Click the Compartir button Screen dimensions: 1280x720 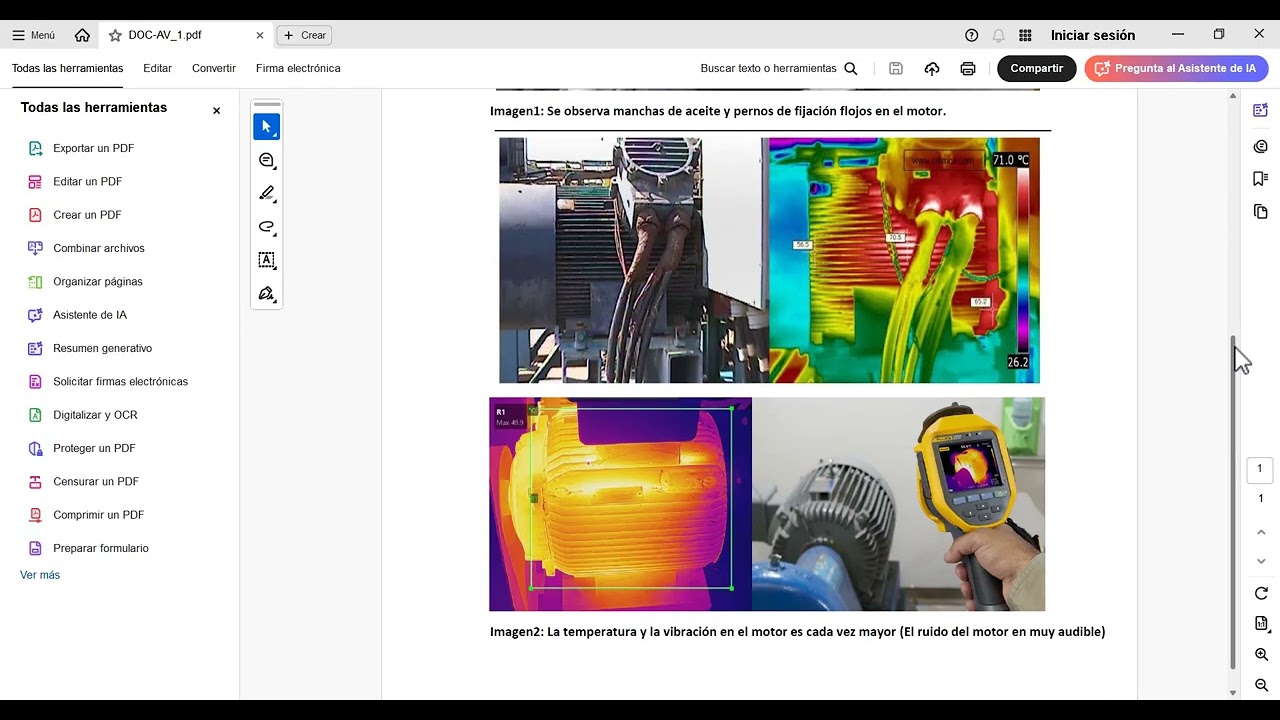click(1036, 68)
